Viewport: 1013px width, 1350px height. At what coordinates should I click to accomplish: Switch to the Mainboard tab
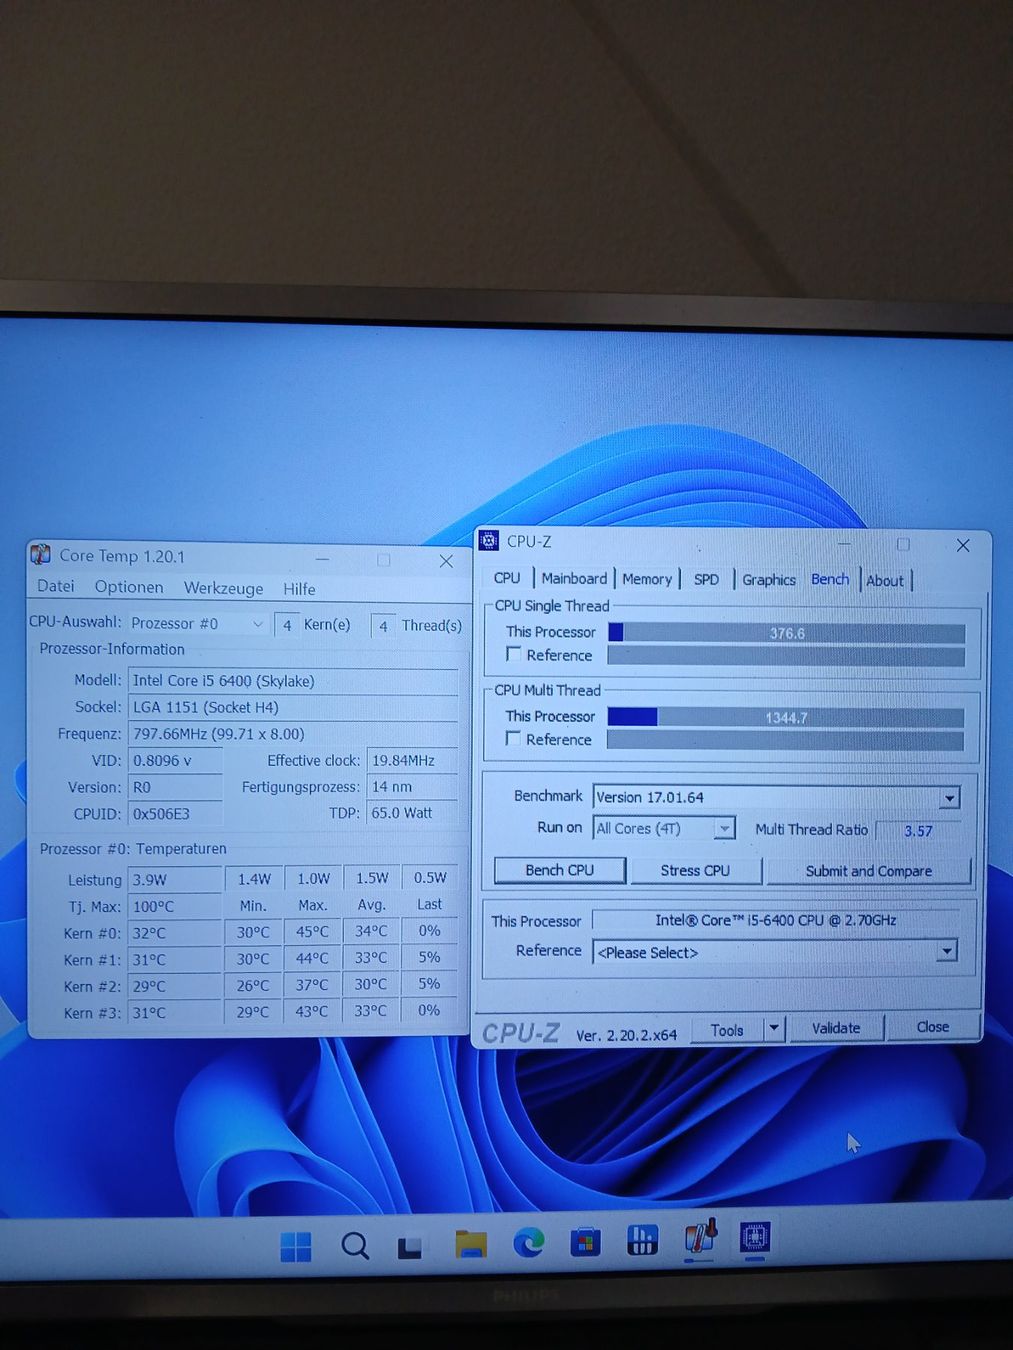(x=574, y=578)
